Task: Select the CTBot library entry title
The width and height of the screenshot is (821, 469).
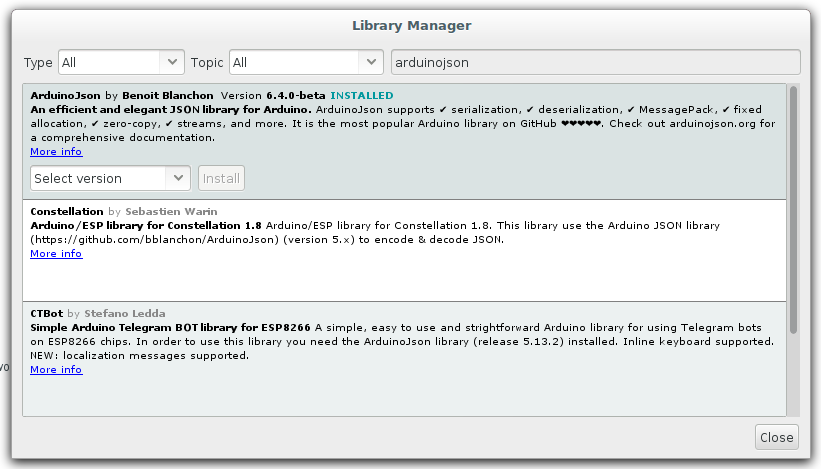Action: (47, 314)
